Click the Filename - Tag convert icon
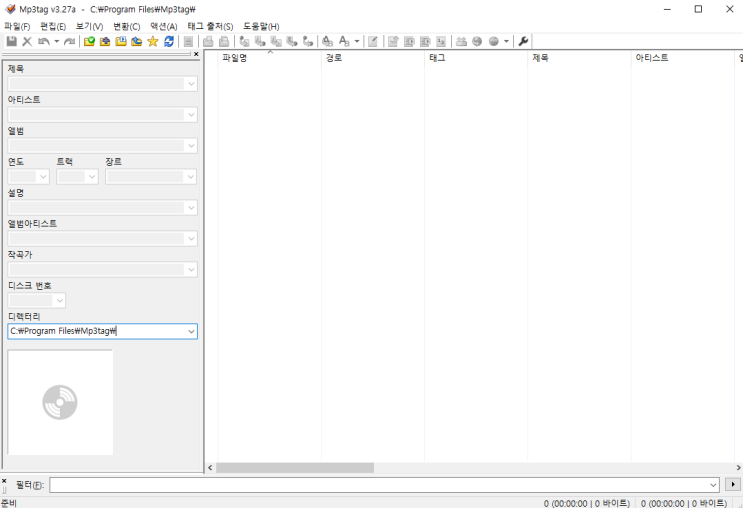The height and width of the screenshot is (508, 743). (x=260, y=41)
